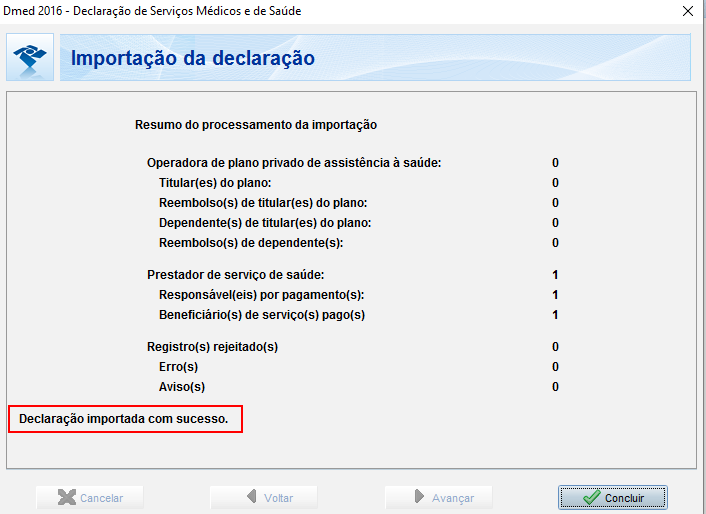Click the 'Importação da declaração' header title
The image size is (706, 514).
coord(193,59)
